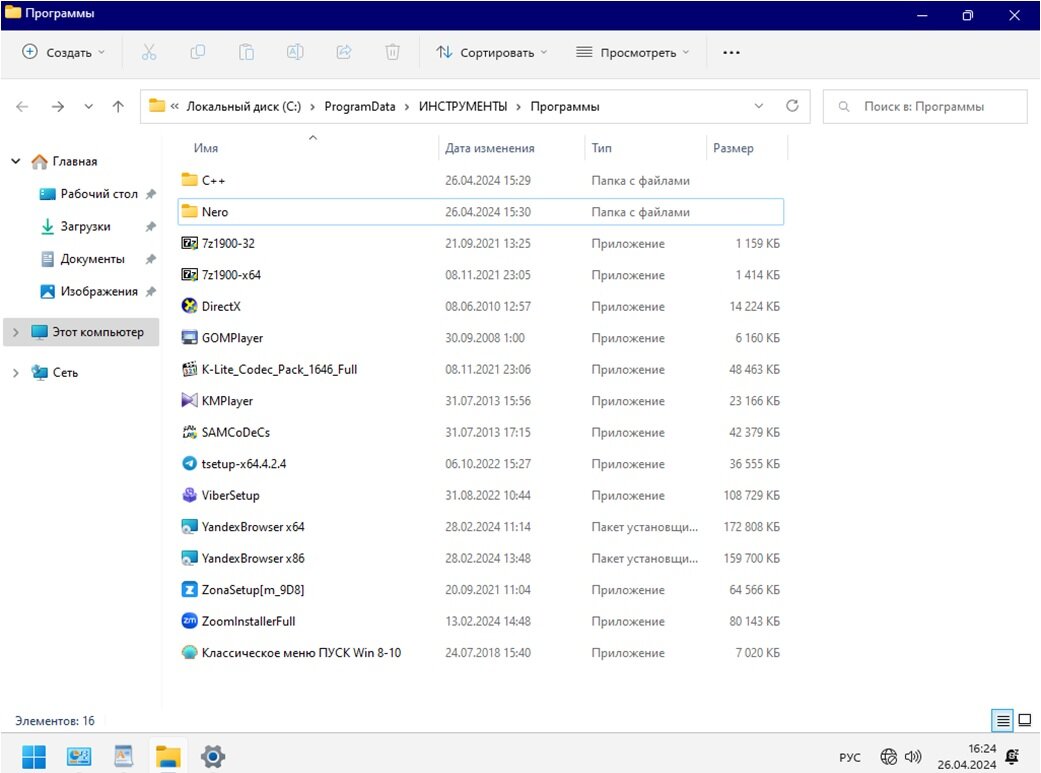The height and width of the screenshot is (773, 1041).
Task: Select the ZonaSetup[m_9D8] icon
Action: 189,590
